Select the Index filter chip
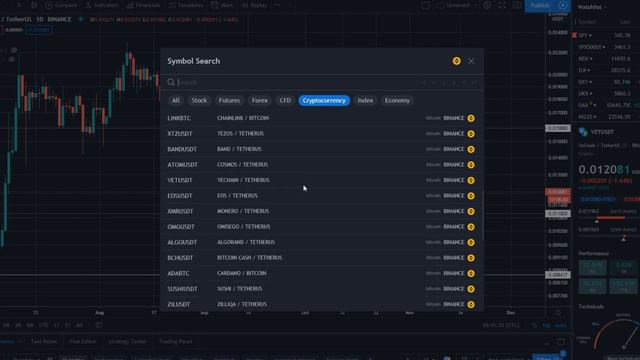 (365, 100)
